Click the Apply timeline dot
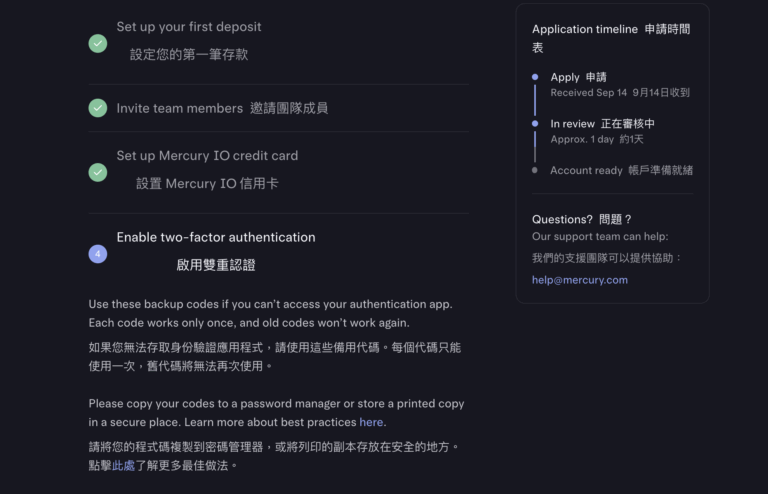 (535, 77)
